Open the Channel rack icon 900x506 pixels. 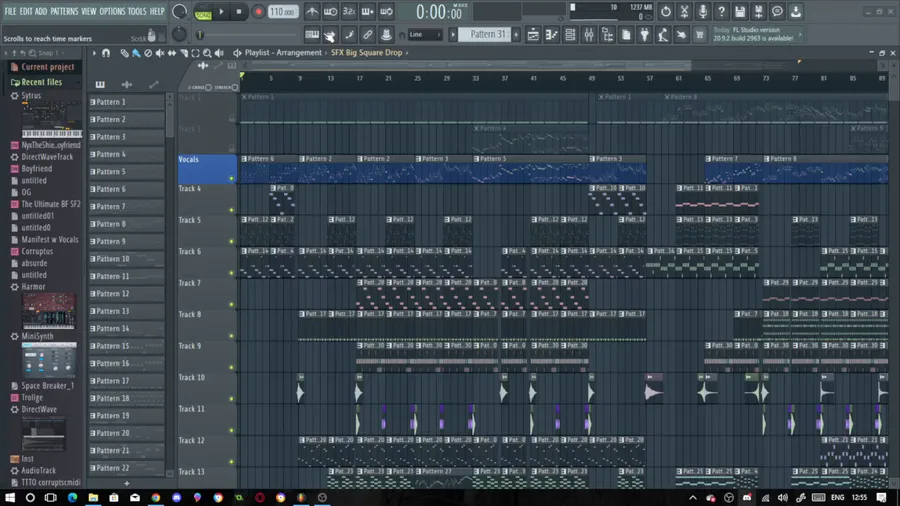click(x=570, y=35)
